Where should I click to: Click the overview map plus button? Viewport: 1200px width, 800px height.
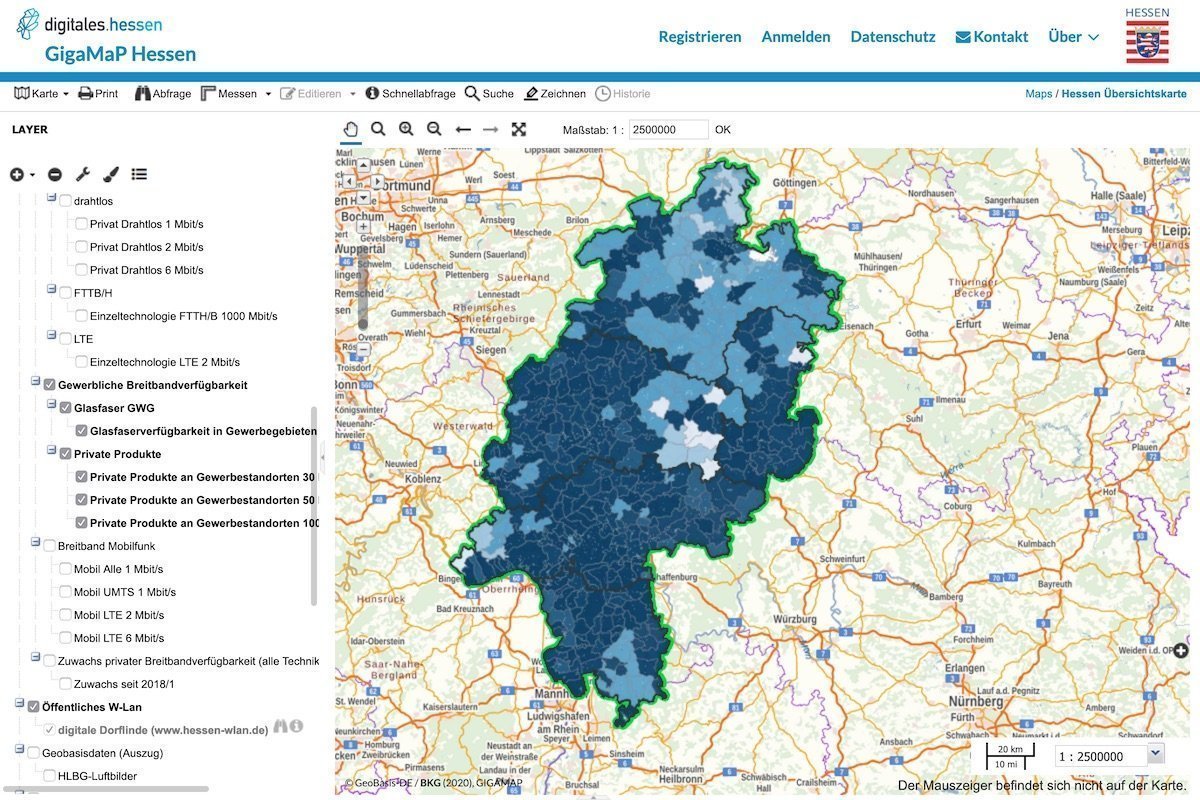pos(1181,651)
